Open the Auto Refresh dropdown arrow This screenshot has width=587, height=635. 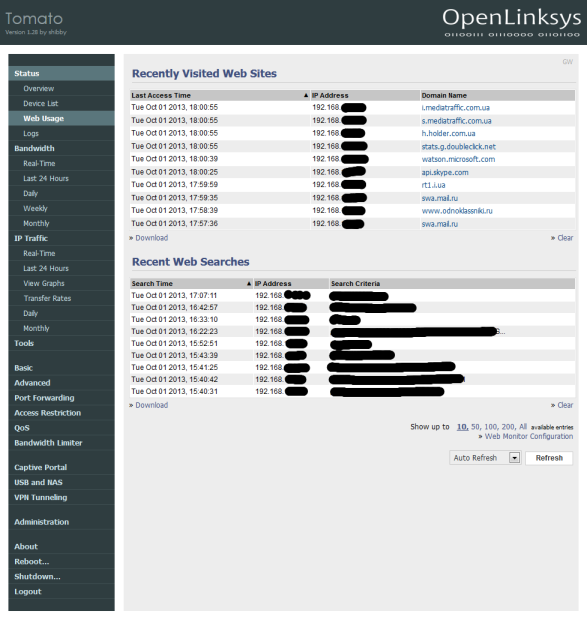pyautogui.click(x=514, y=458)
